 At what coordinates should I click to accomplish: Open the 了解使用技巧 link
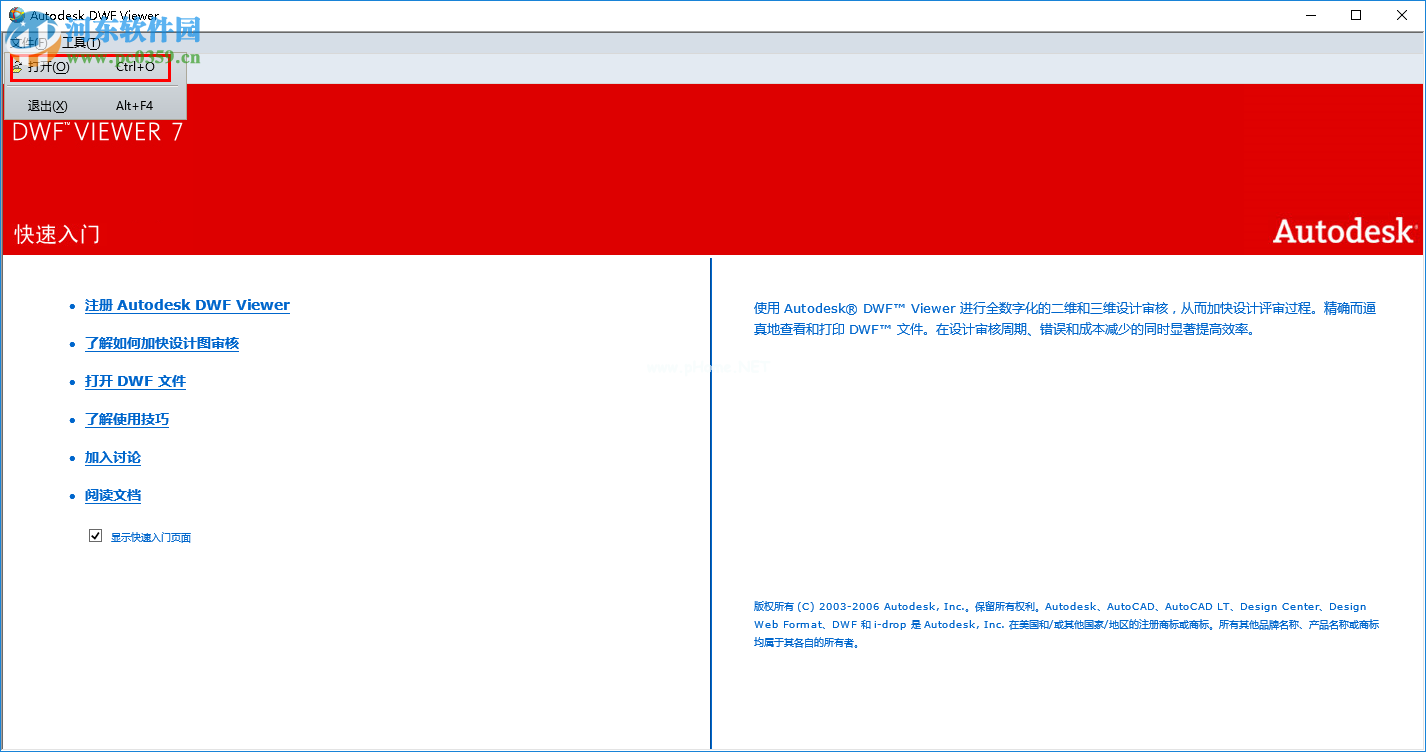click(127, 419)
